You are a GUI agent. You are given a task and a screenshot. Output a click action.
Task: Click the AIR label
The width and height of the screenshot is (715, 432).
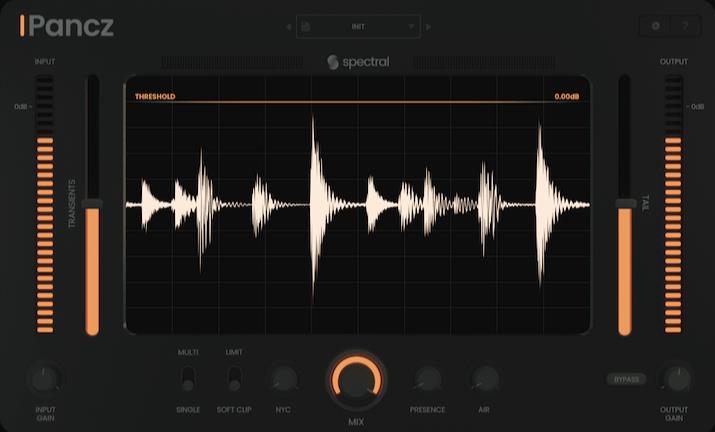click(484, 410)
